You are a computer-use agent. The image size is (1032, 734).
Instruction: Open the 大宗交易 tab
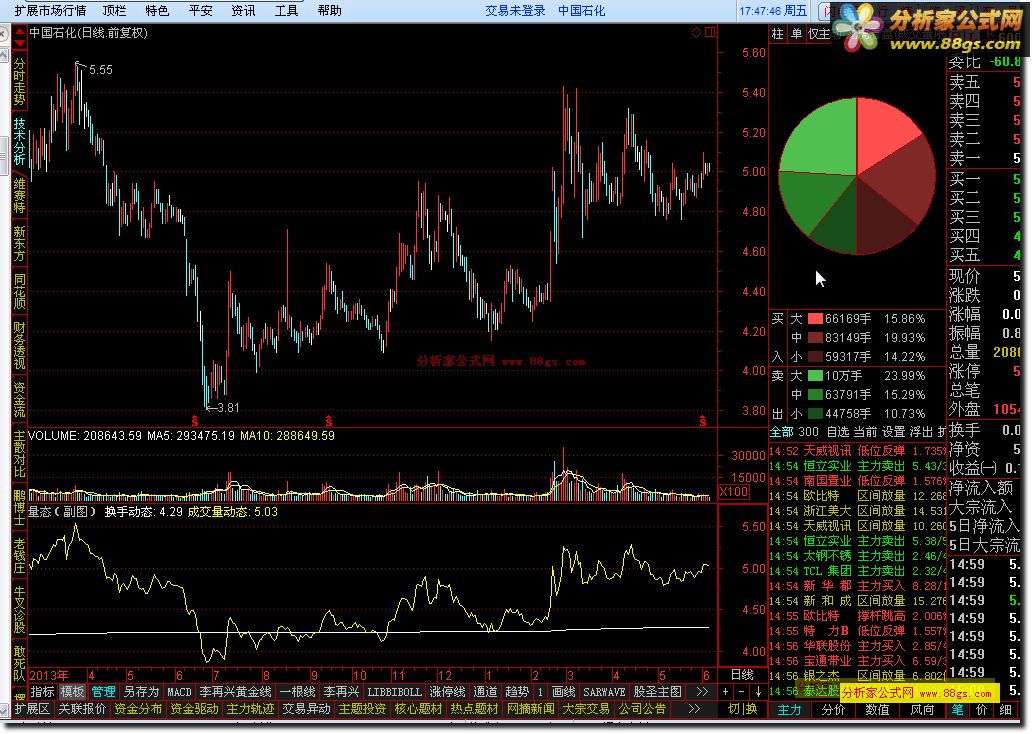pyautogui.click(x=586, y=709)
